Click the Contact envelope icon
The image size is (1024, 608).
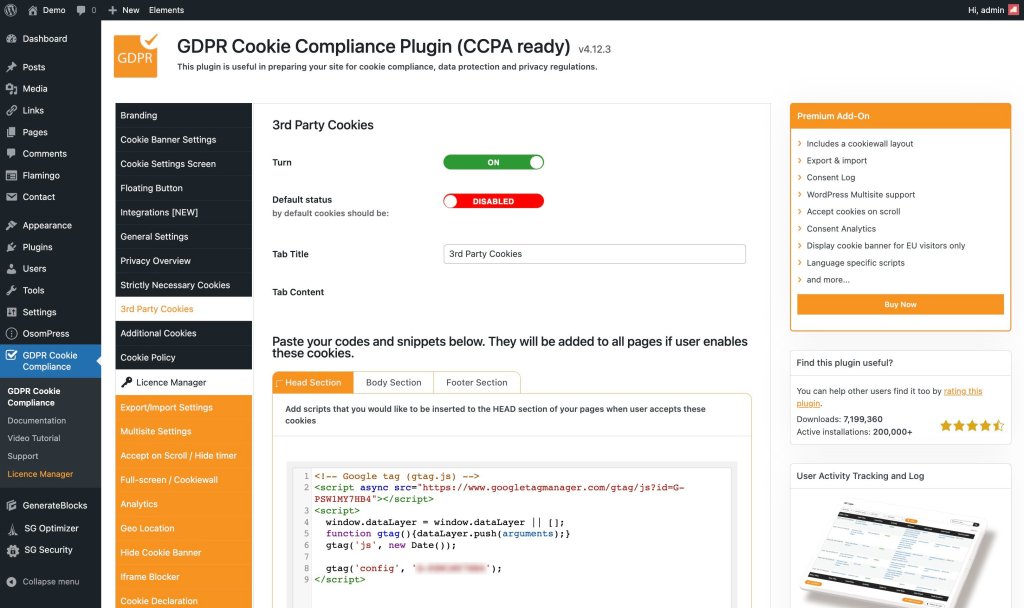[x=11, y=197]
